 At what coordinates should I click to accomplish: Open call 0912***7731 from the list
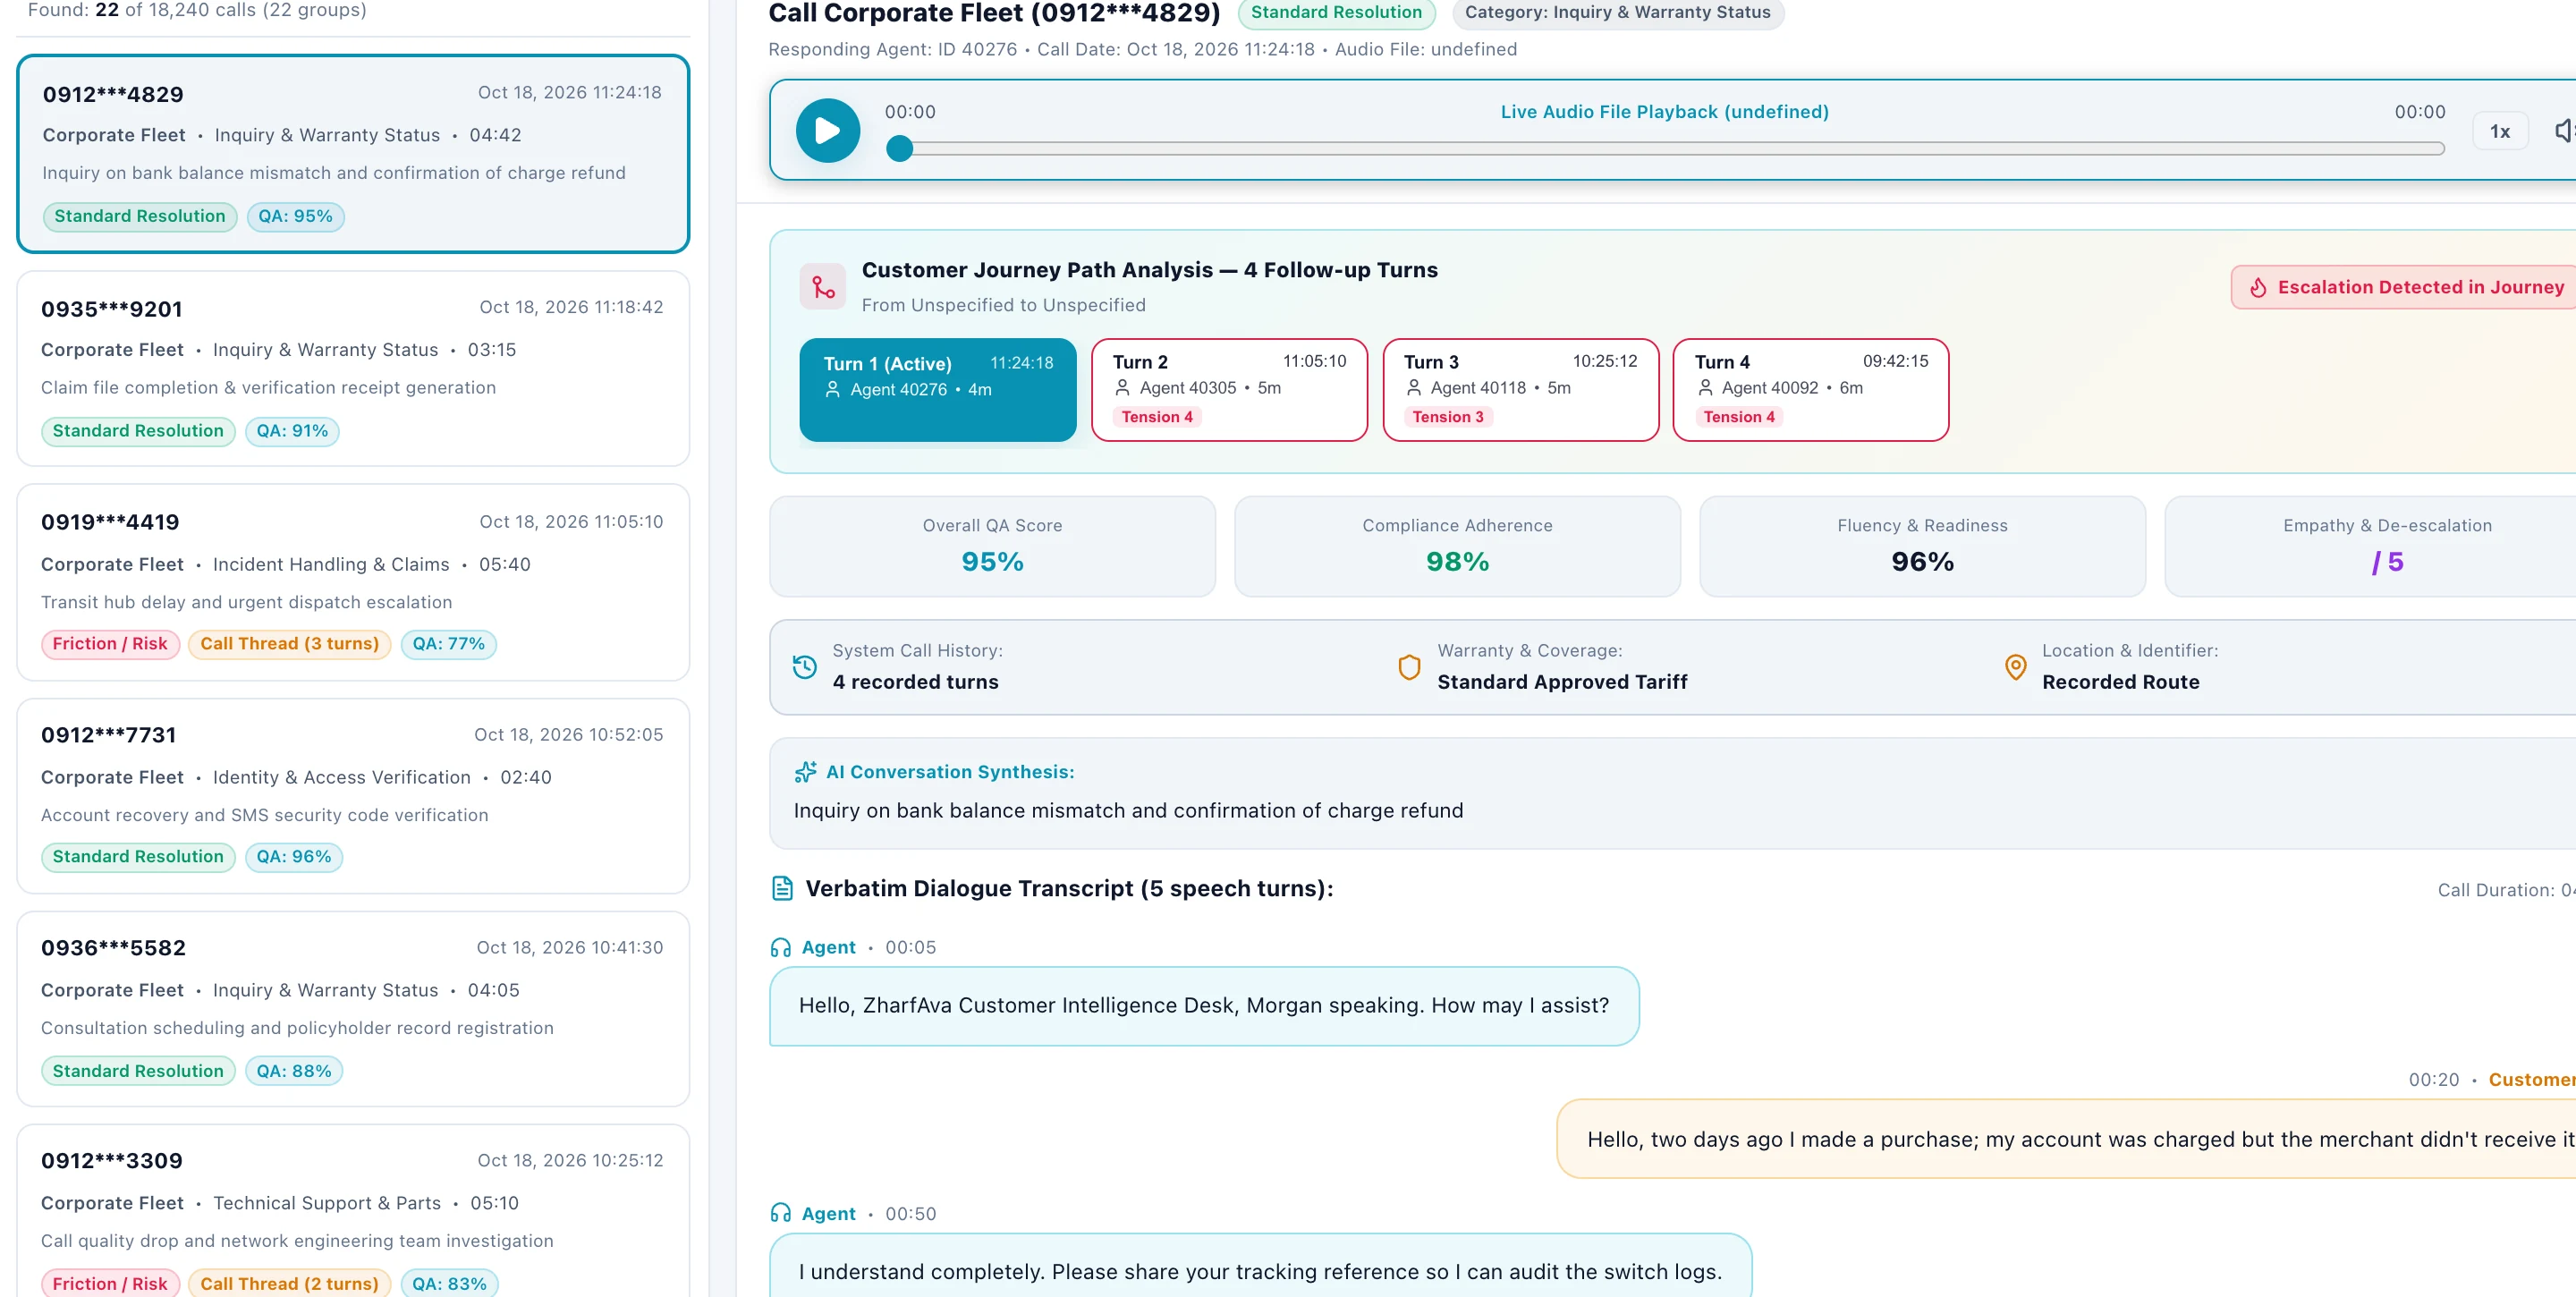tap(353, 795)
